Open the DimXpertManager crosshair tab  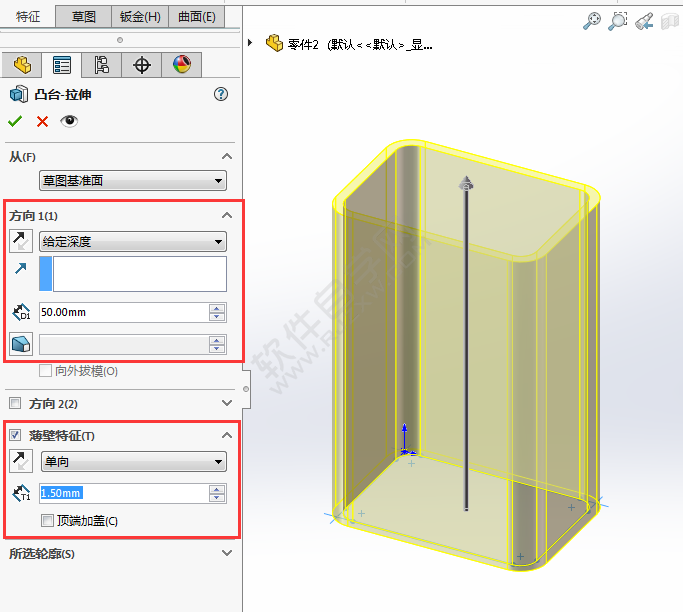(142, 65)
